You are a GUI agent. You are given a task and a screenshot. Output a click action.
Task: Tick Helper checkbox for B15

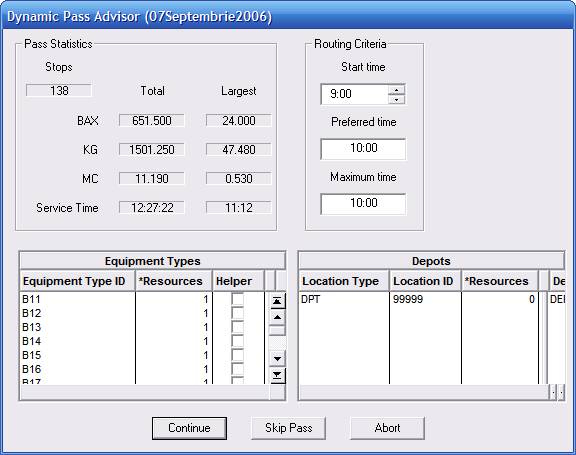coord(237,355)
